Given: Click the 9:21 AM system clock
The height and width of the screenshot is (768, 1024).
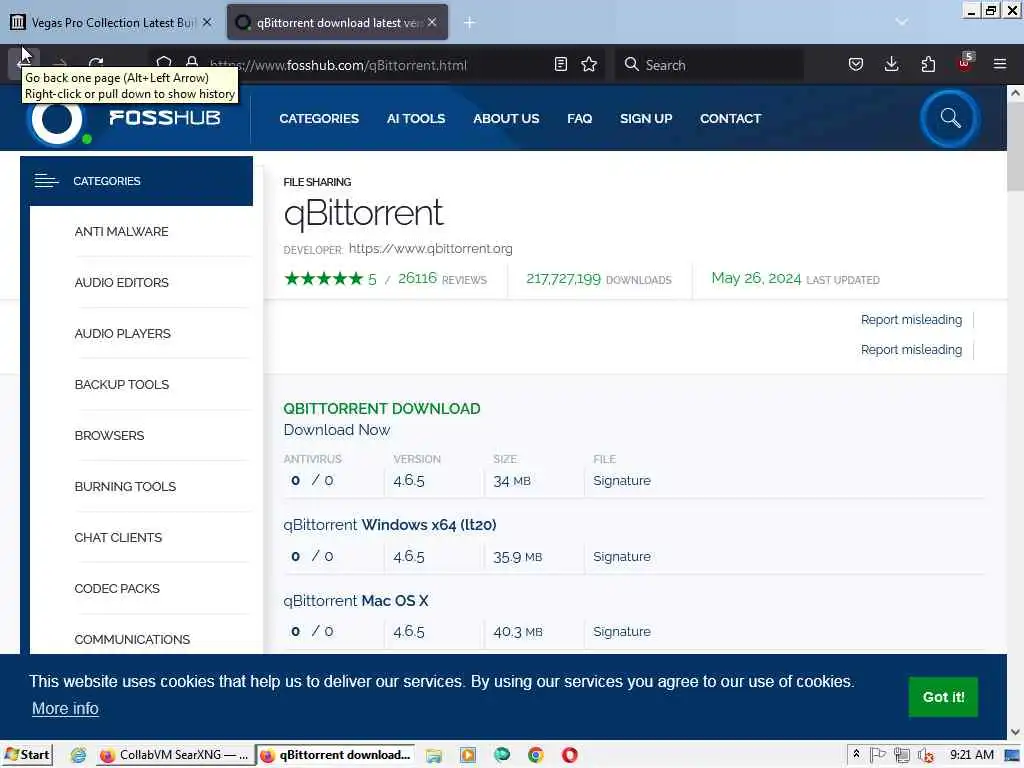Looking at the screenshot, I should point(971,754).
